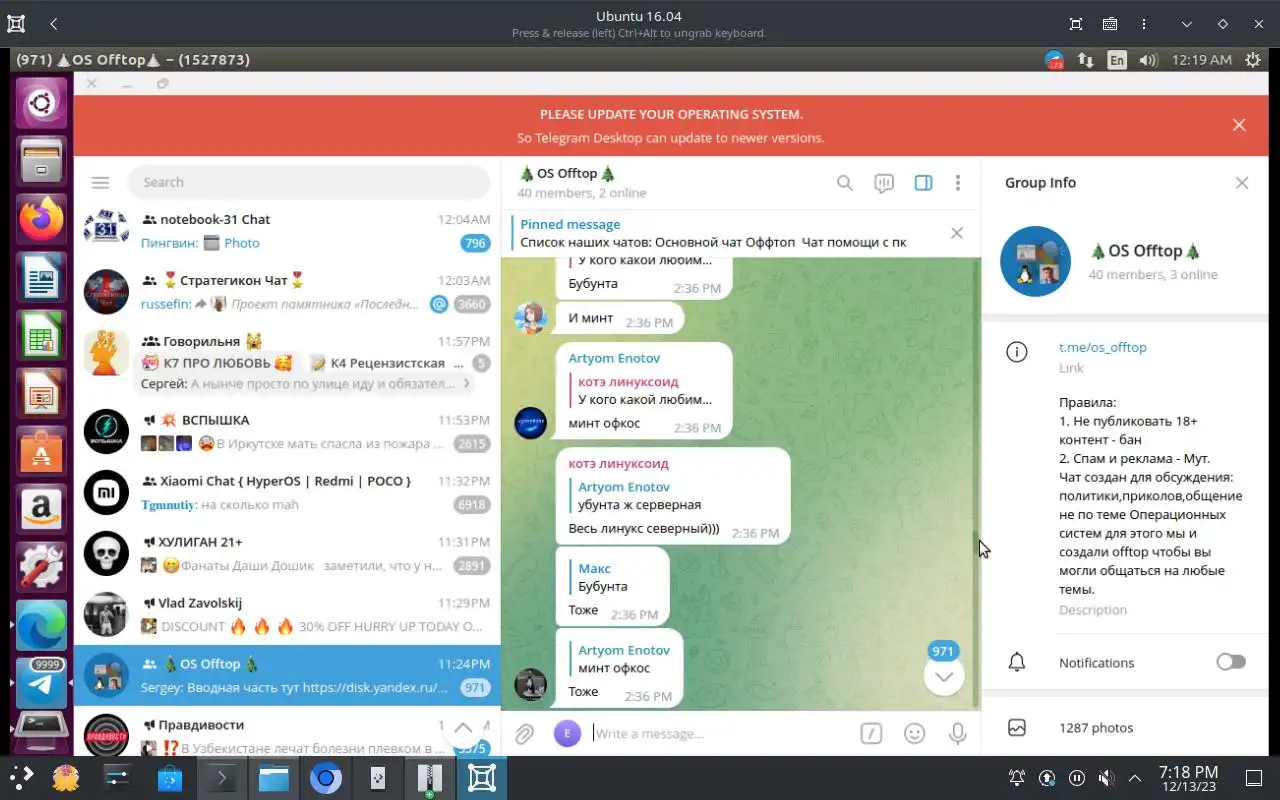Open LibreOffice Calc from launcher
The image size is (1280, 800).
[41, 336]
